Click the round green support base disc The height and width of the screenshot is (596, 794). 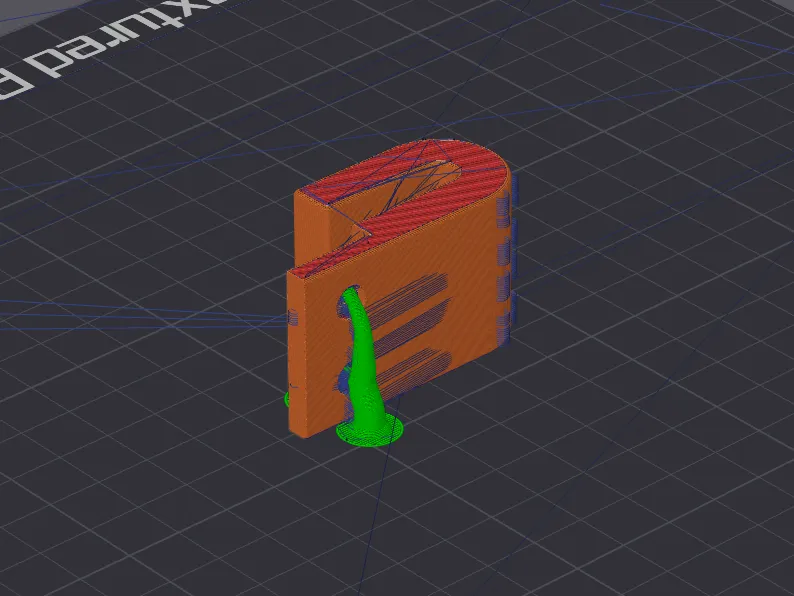coord(370,430)
